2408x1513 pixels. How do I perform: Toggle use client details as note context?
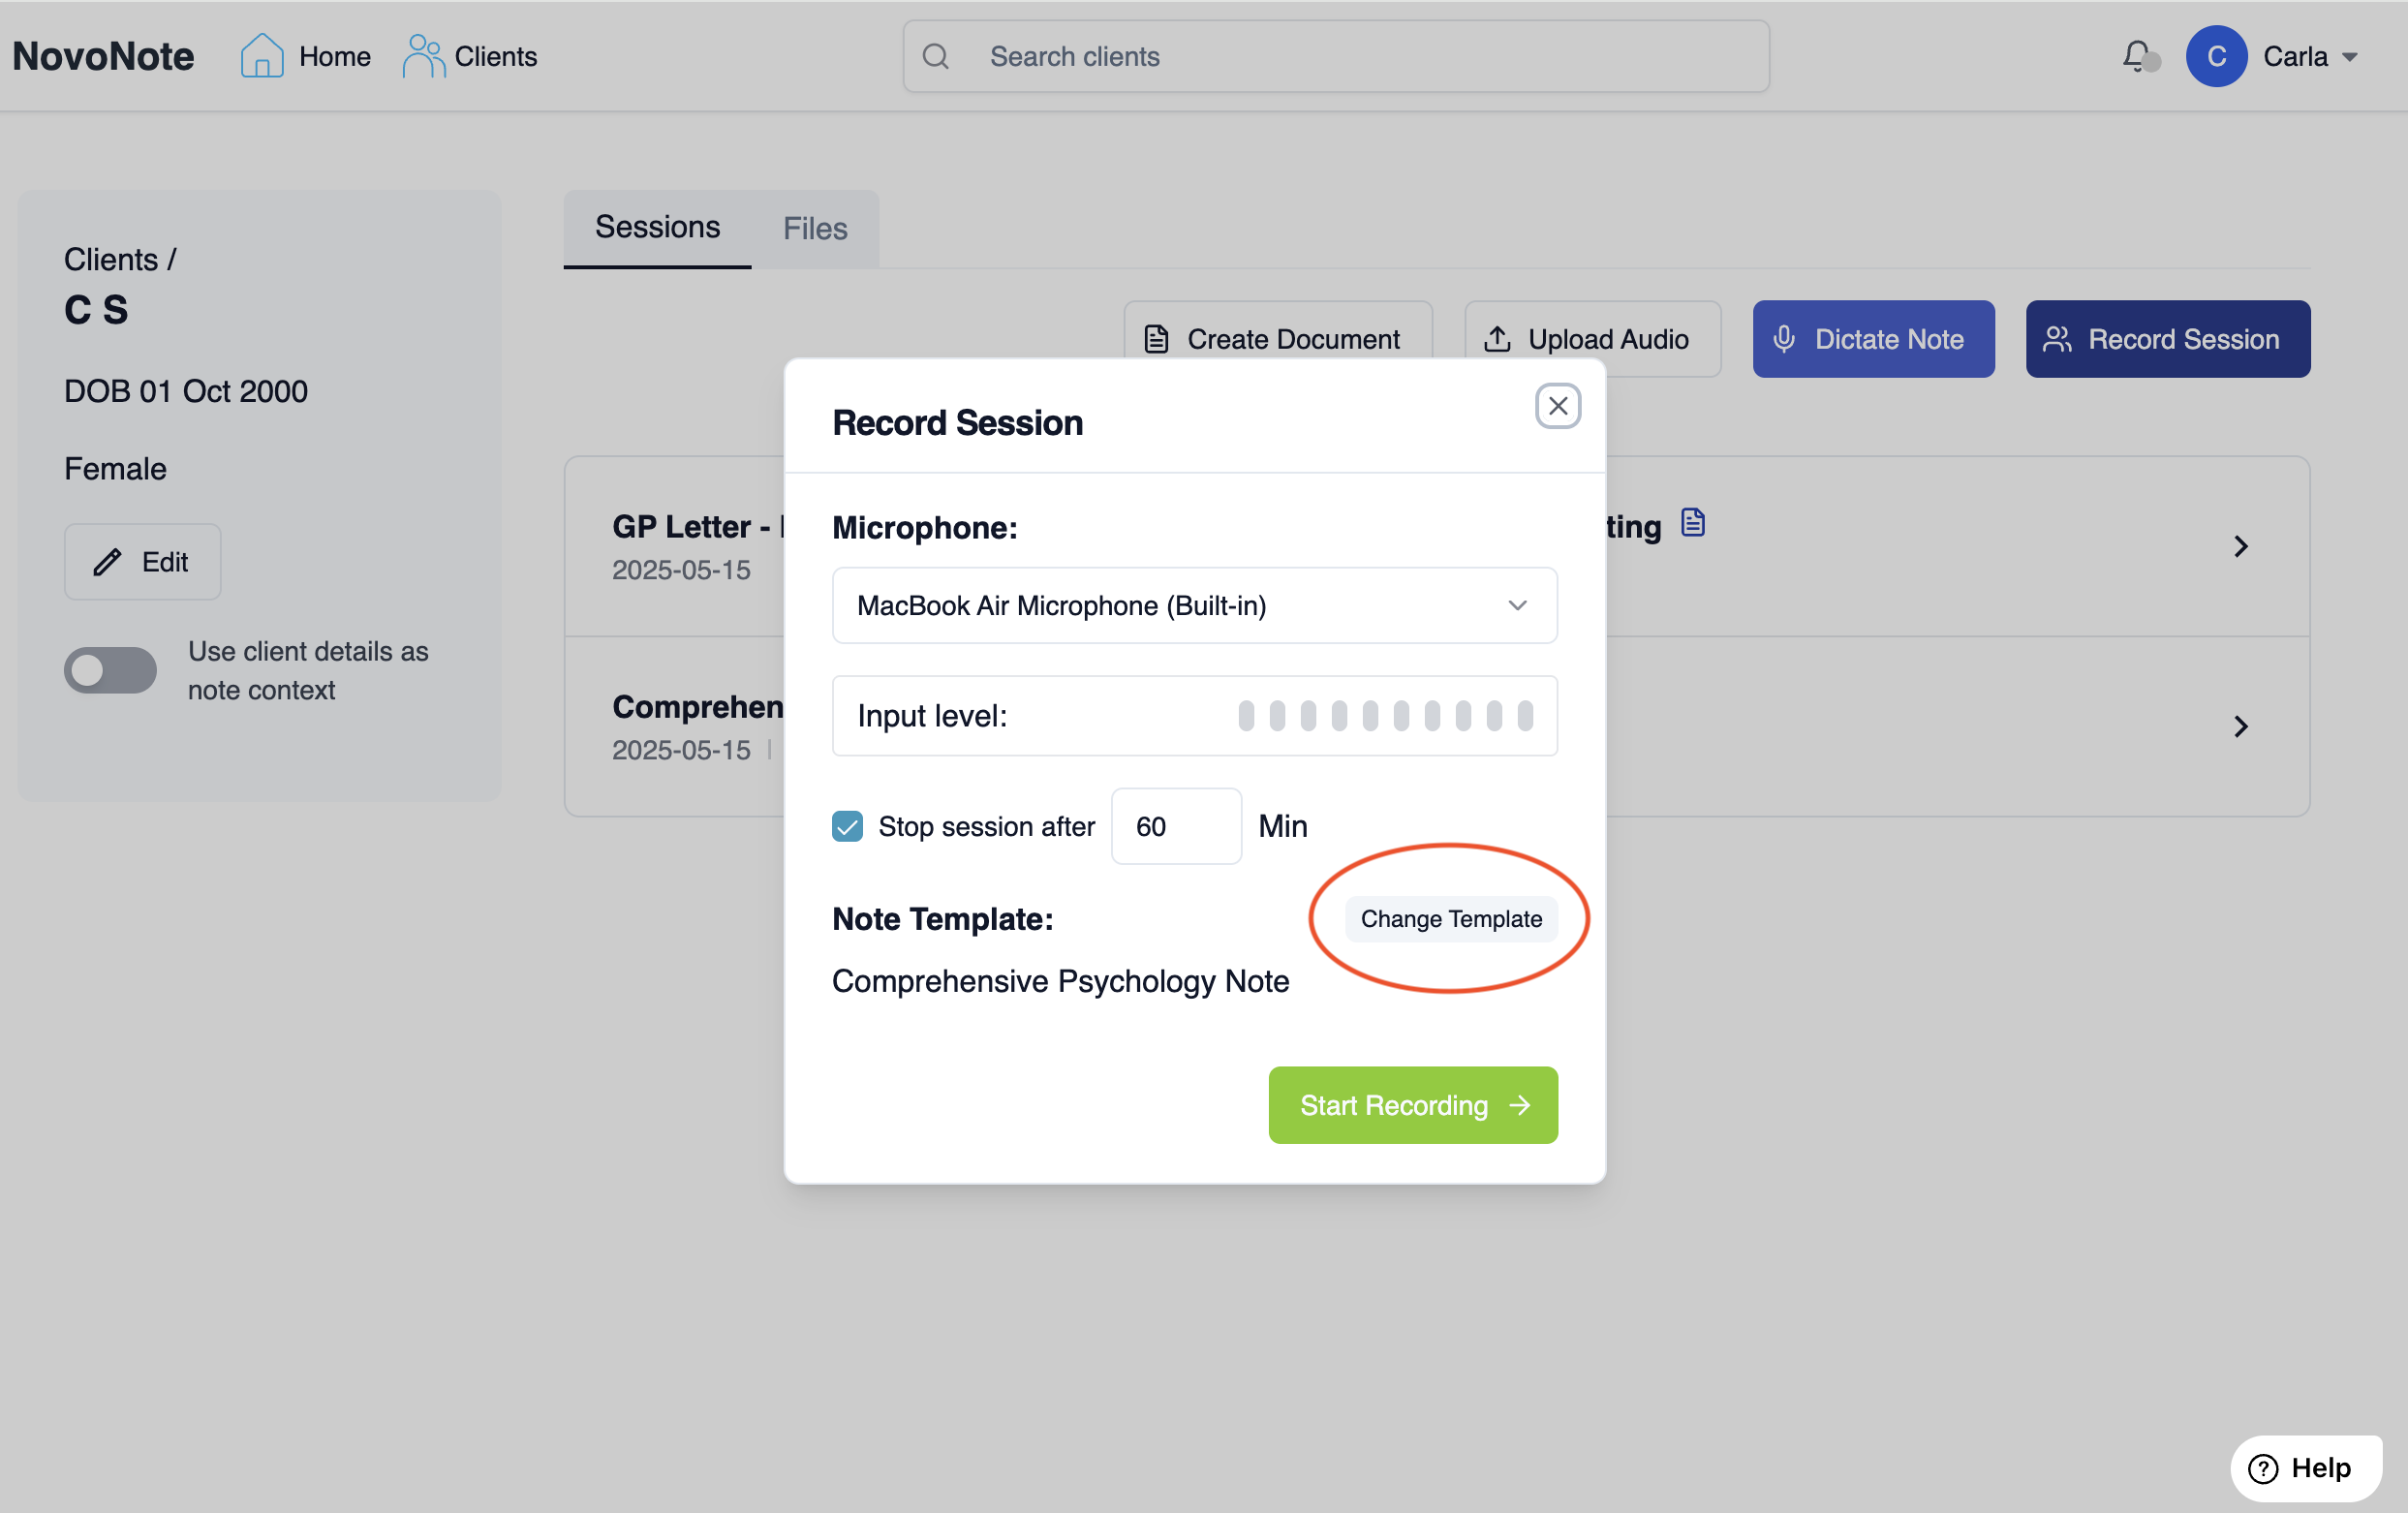click(x=110, y=670)
